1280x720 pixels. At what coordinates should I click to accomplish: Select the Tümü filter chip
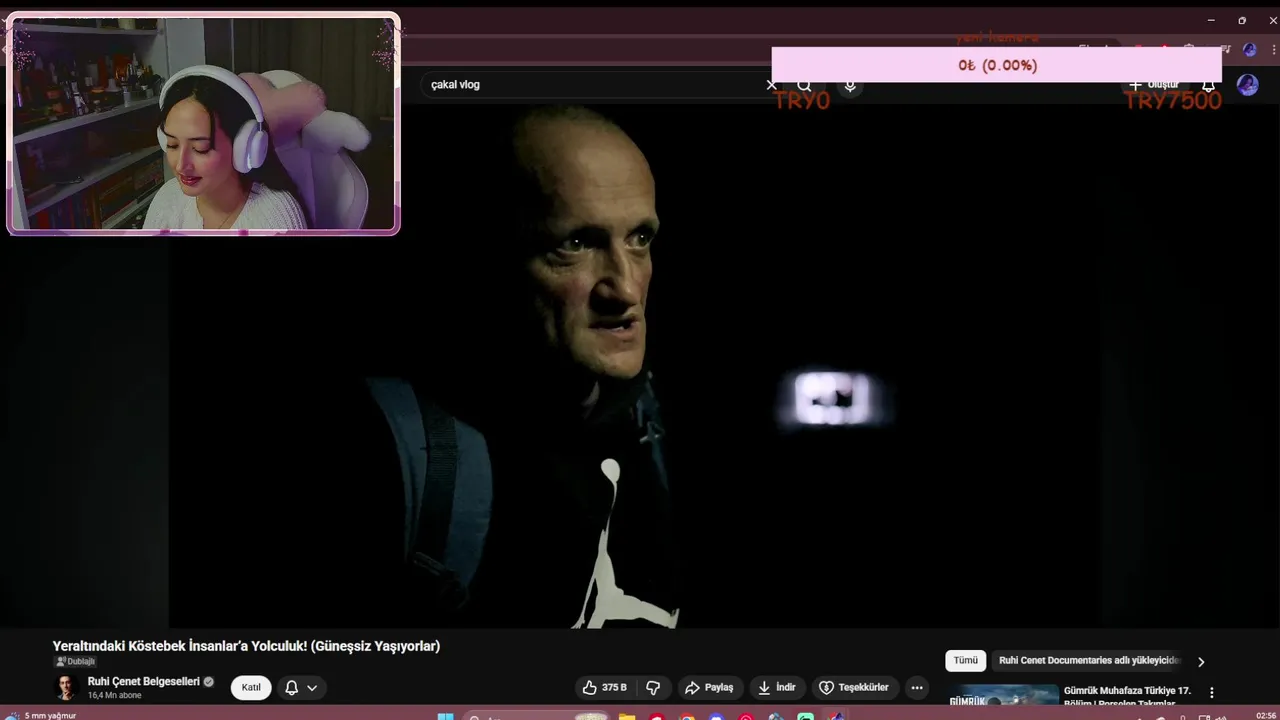point(966,661)
